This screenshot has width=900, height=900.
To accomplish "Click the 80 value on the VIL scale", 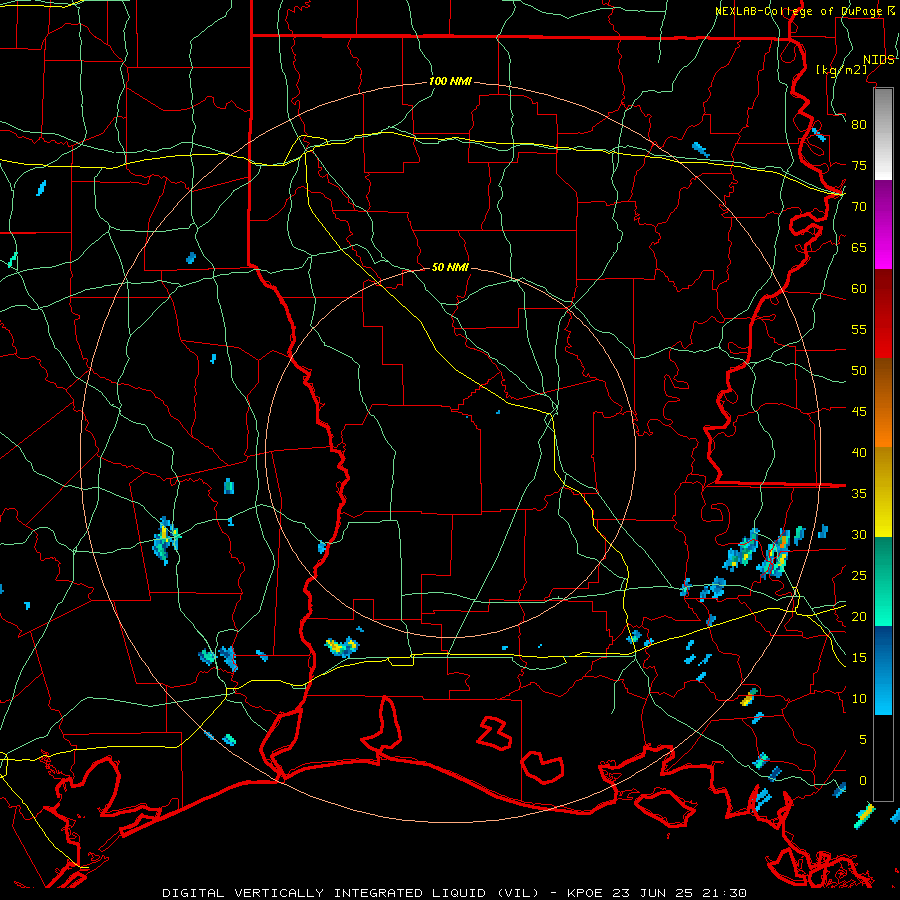I will 859,125.
